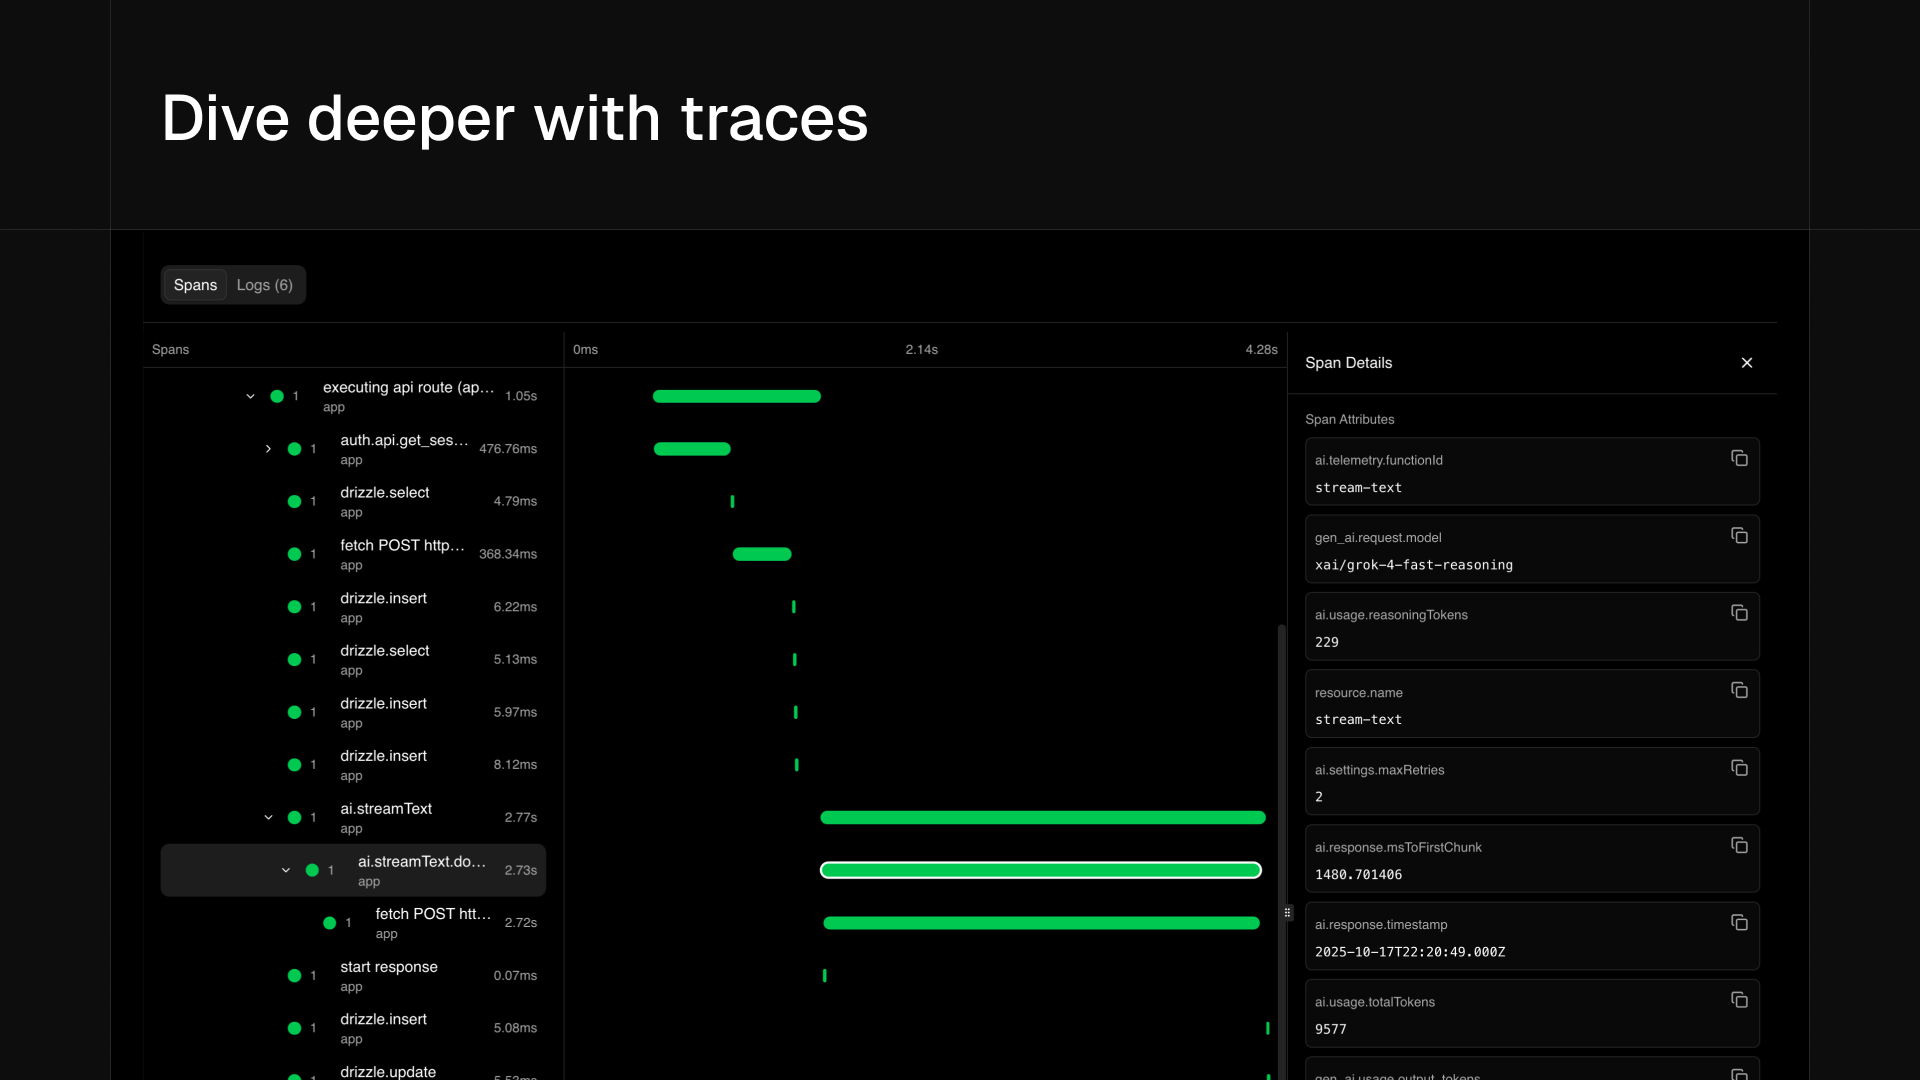Collapse the executing api route span
The height and width of the screenshot is (1080, 1920).
coord(250,397)
